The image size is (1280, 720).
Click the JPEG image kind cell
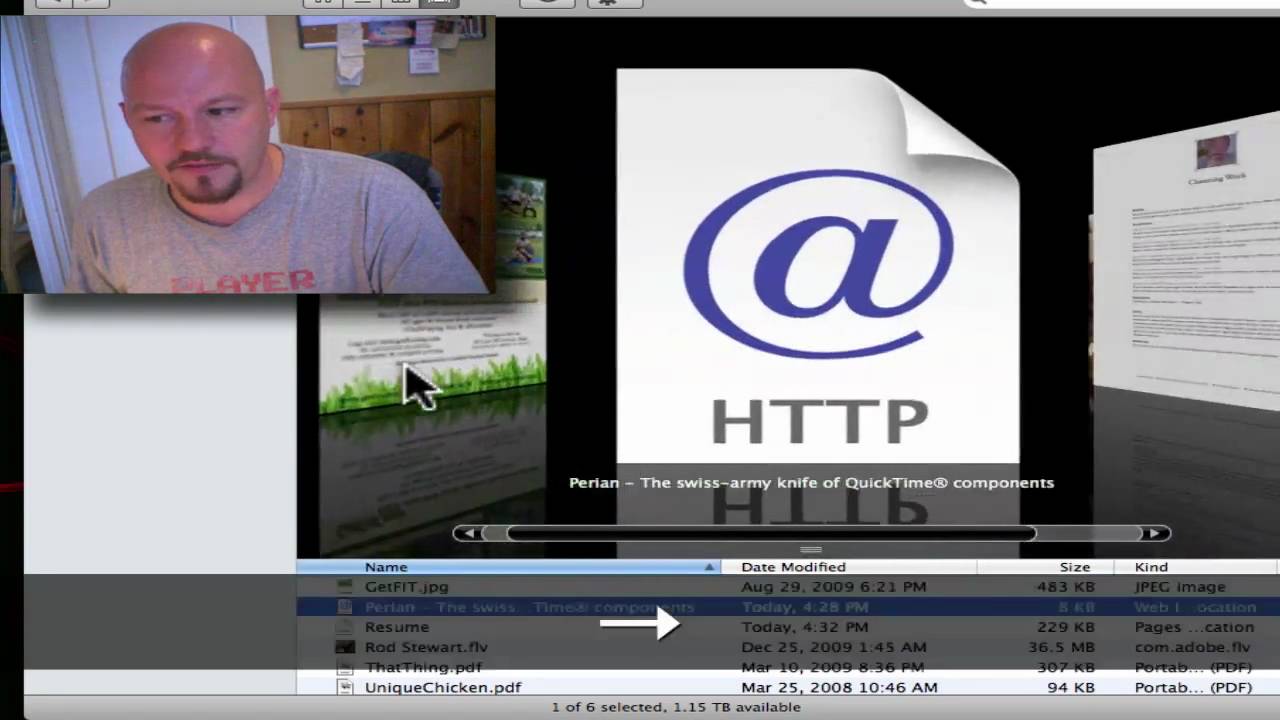point(1180,587)
